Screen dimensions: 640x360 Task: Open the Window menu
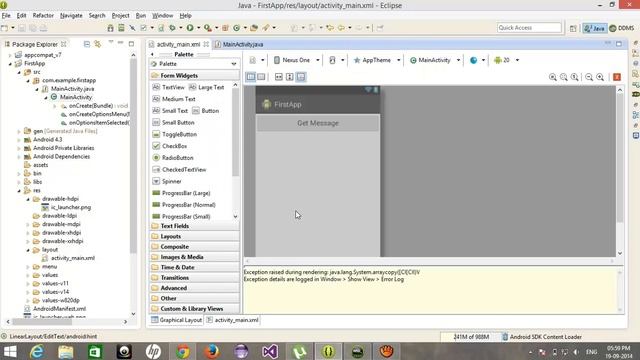(162, 16)
